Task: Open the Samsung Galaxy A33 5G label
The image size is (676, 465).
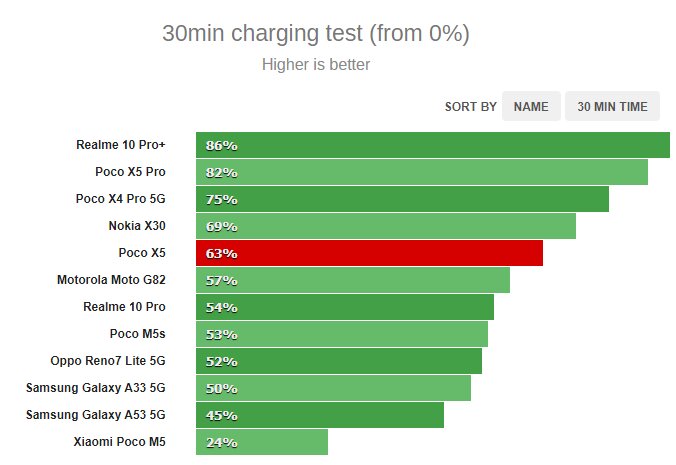Action: (x=96, y=388)
